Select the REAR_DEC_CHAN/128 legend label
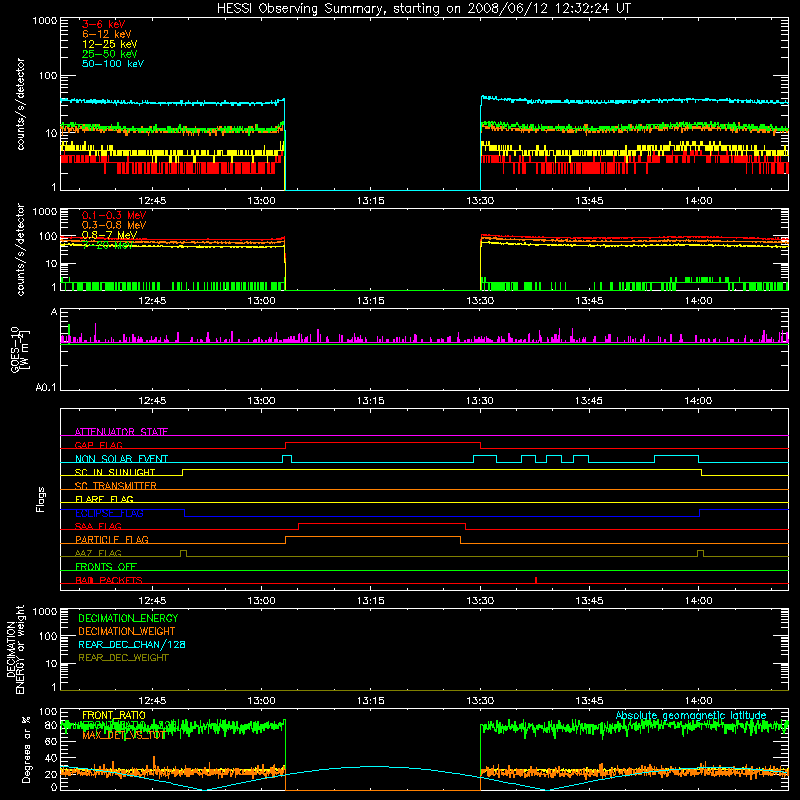 tap(132, 644)
